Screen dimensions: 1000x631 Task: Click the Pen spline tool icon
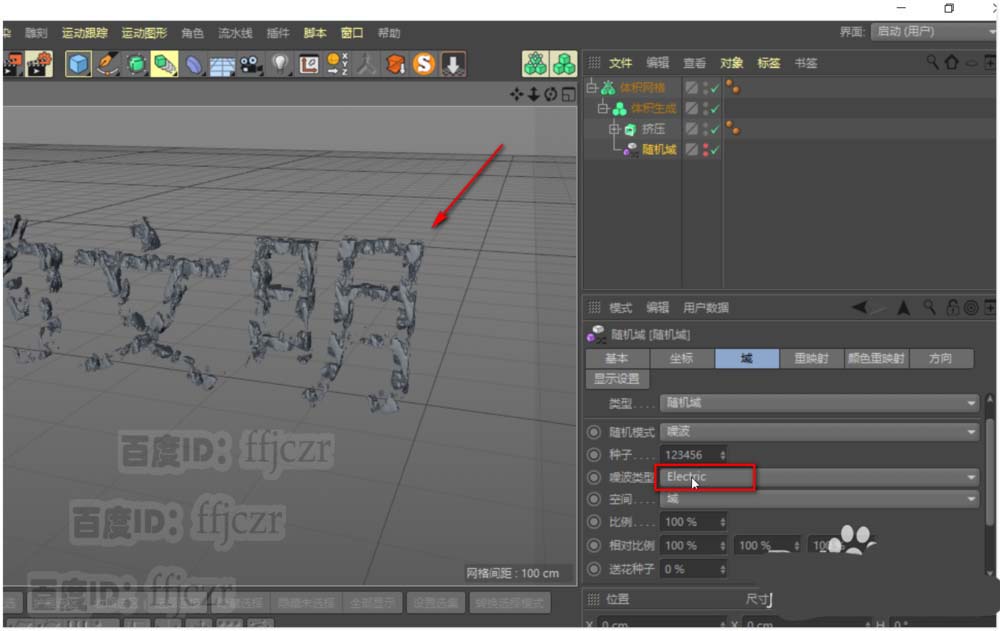pyautogui.click(x=107, y=65)
